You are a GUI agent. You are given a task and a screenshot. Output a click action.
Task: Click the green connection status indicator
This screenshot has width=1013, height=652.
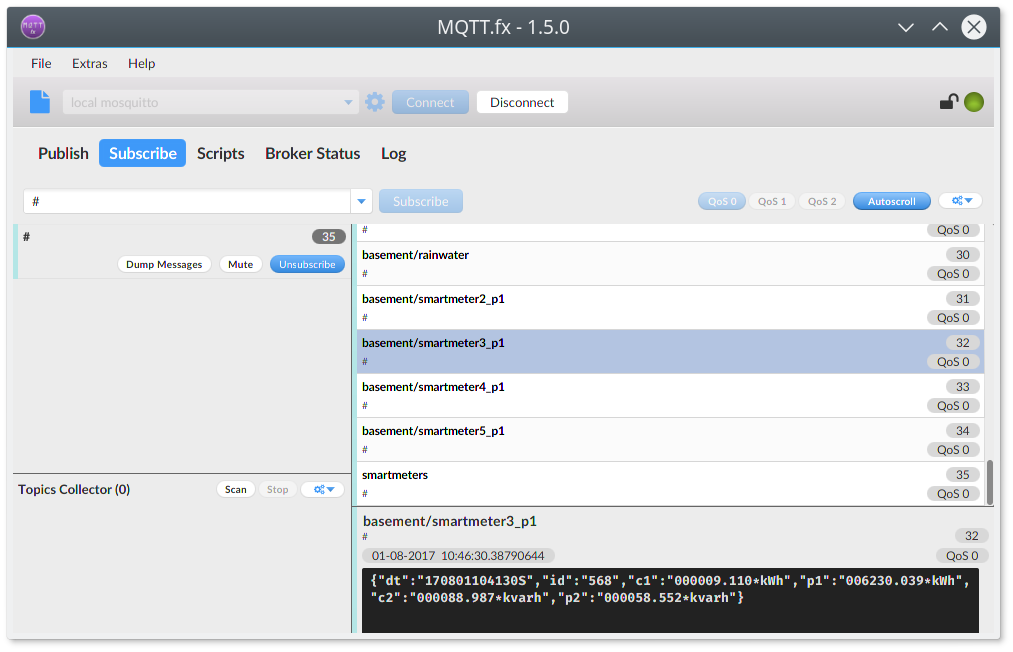[974, 102]
